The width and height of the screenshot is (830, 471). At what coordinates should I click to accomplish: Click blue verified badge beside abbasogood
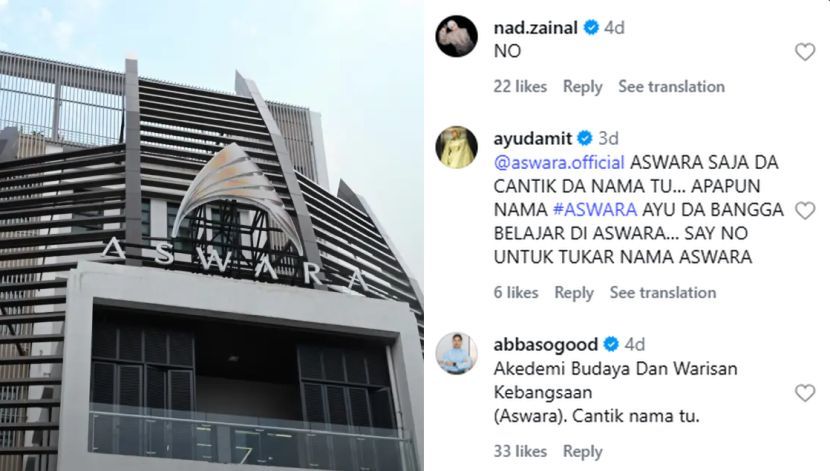pos(611,344)
